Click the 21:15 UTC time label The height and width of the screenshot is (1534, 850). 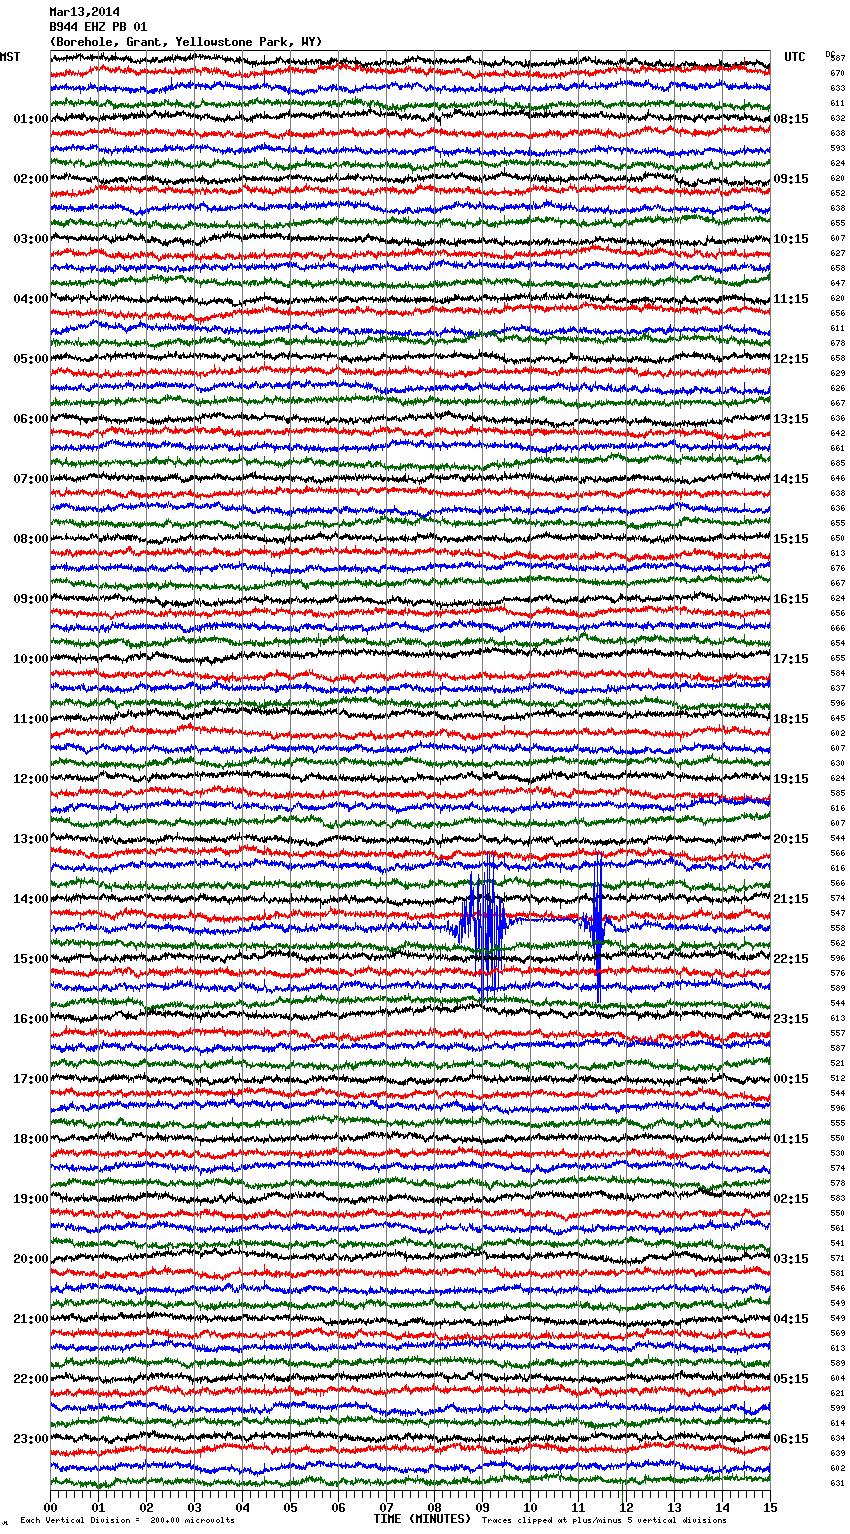tap(790, 899)
